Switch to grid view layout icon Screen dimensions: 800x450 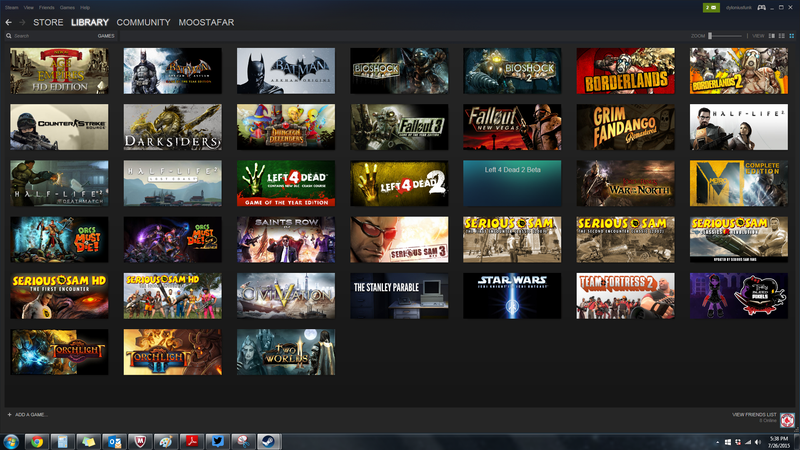(792, 36)
